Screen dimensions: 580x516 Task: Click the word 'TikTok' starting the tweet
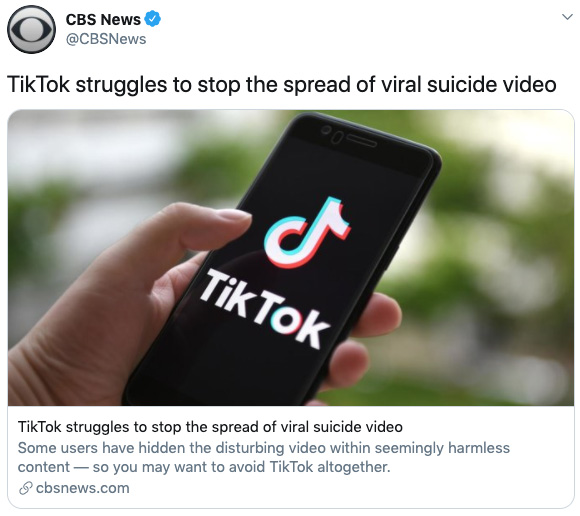(38, 84)
